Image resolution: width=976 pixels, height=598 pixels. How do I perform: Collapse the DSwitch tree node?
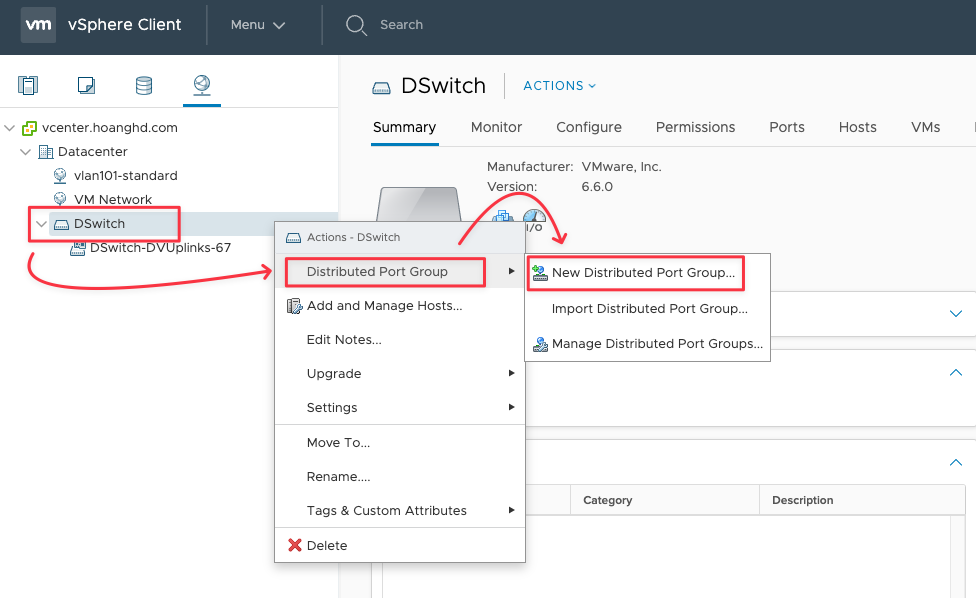click(42, 224)
